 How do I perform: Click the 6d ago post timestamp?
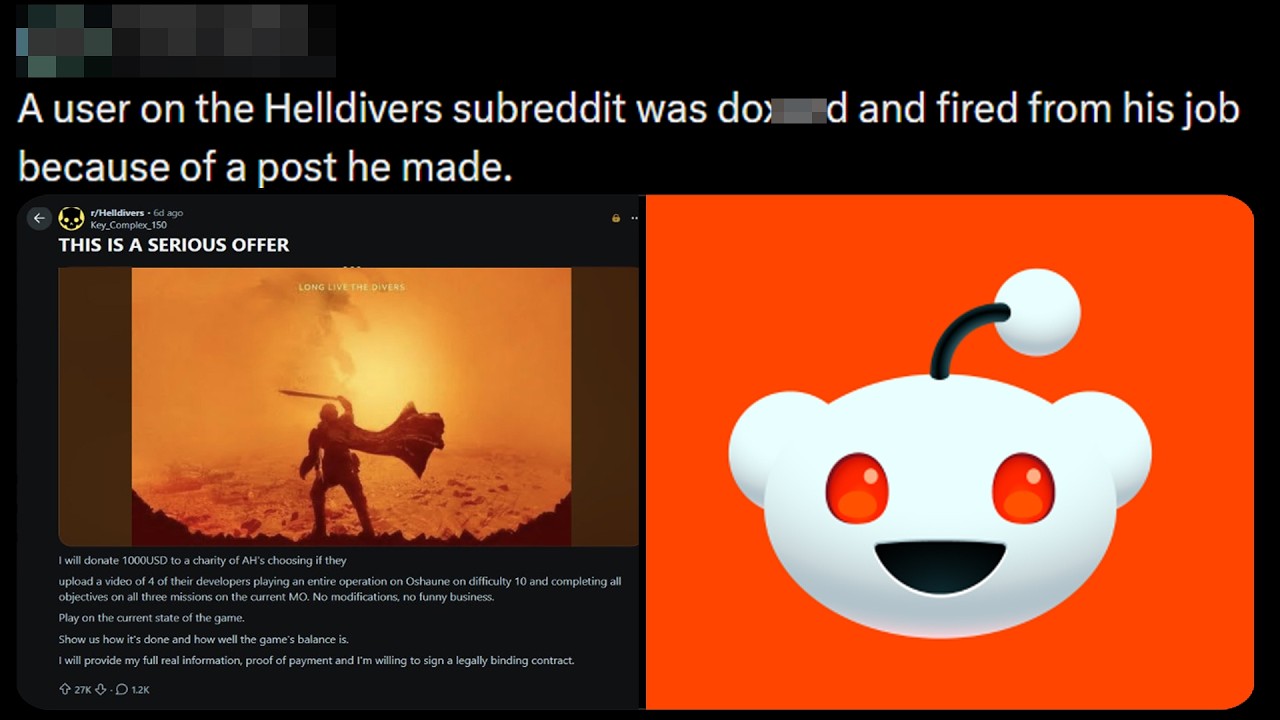[168, 213]
